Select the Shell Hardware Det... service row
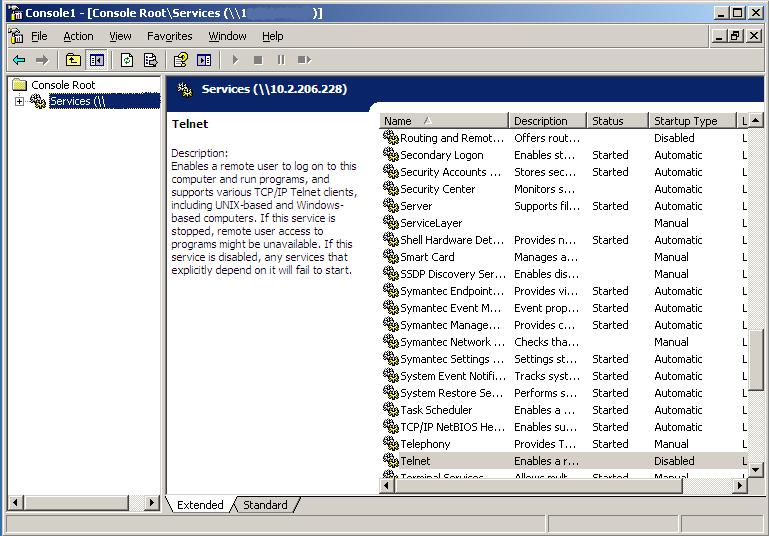769x536 pixels. (563, 240)
